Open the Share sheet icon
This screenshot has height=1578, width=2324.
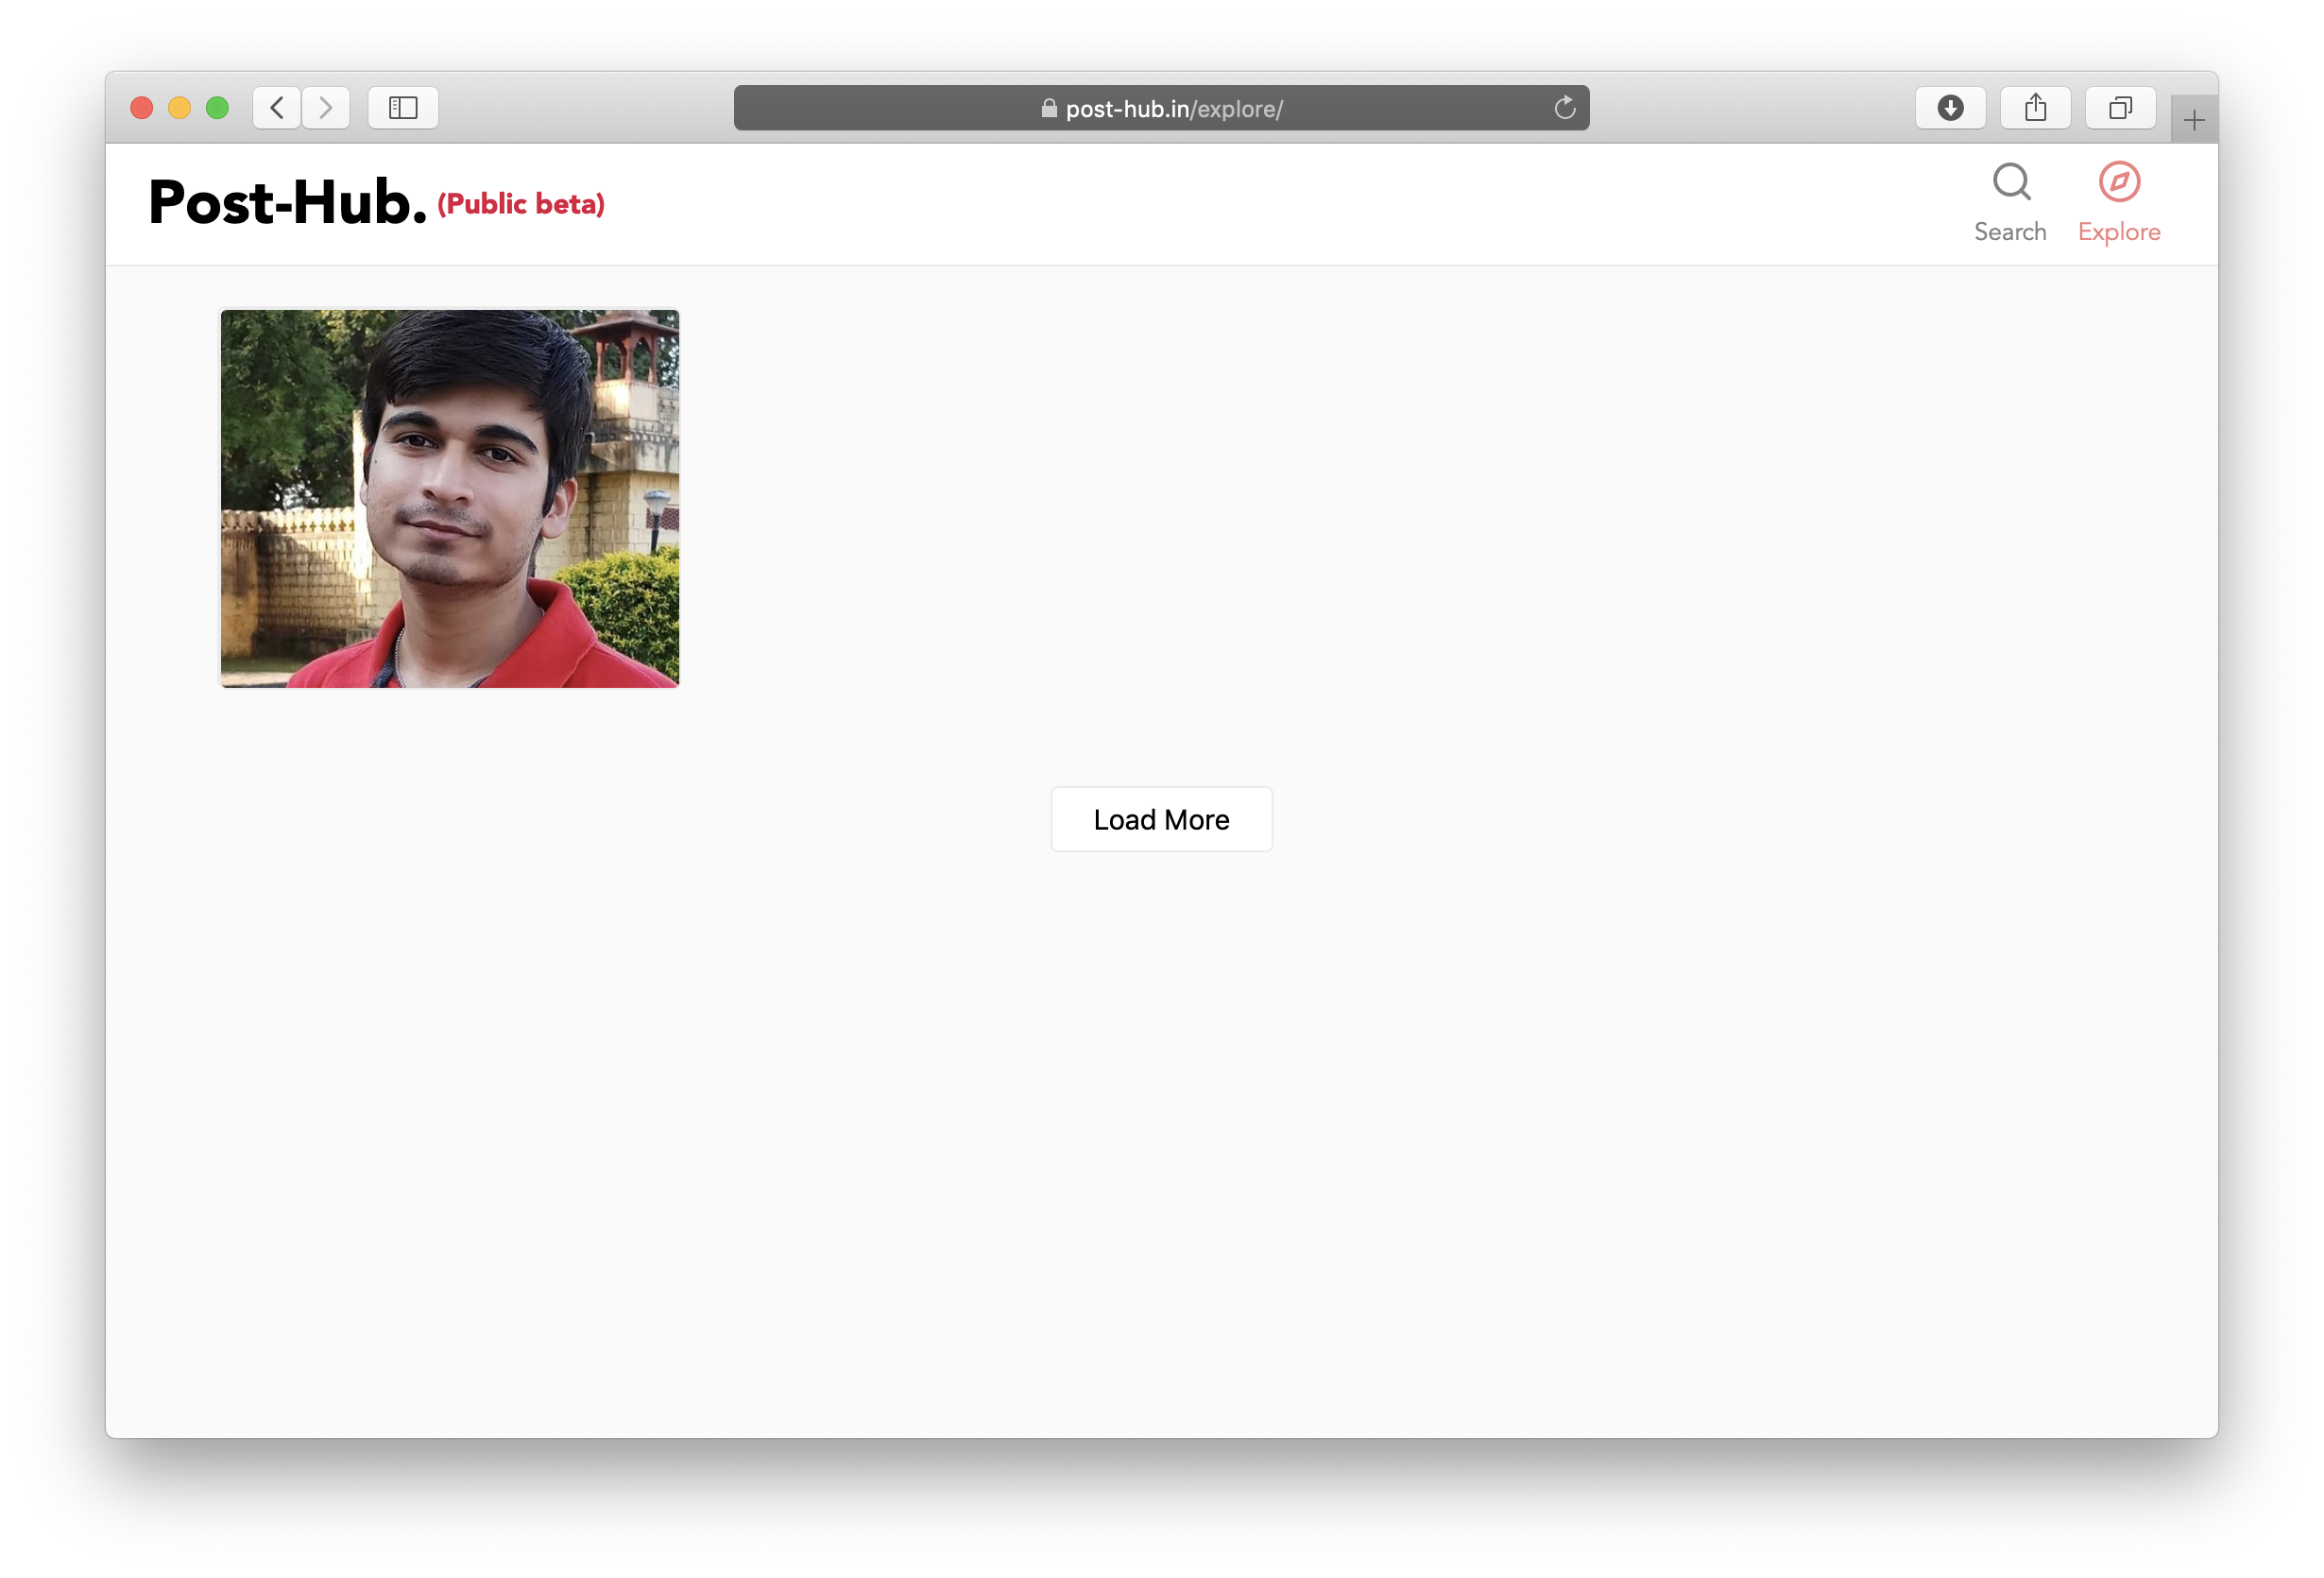click(x=2035, y=108)
